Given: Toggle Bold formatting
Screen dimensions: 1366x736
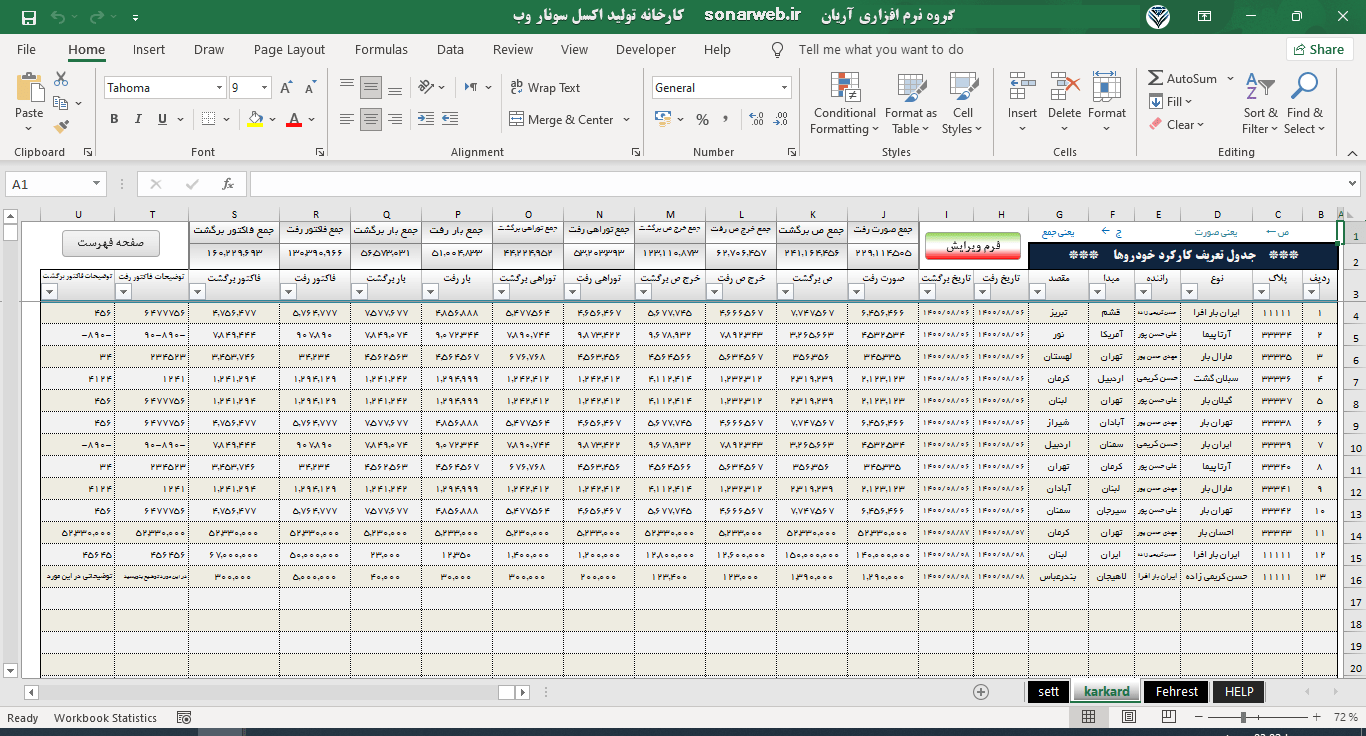Looking at the screenshot, I should click(114, 119).
